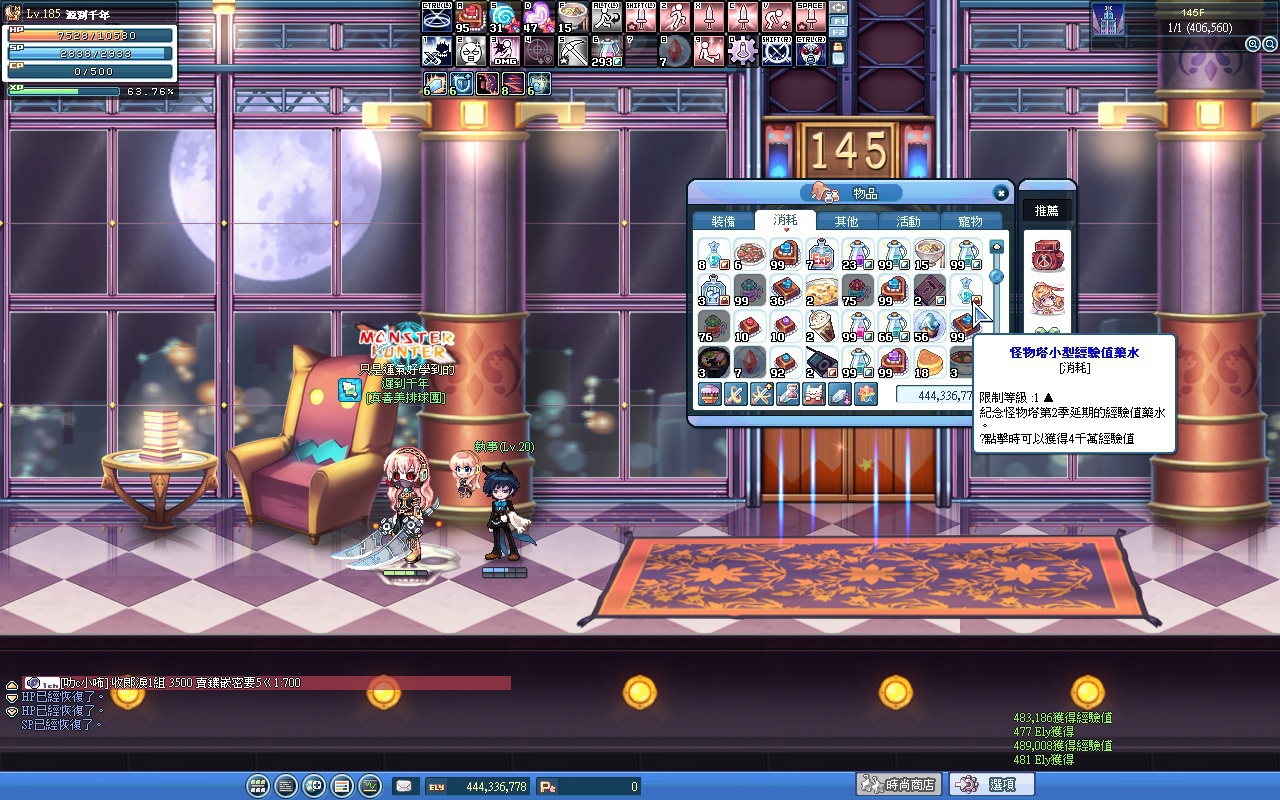This screenshot has width=1280, height=800.
Task: Use the CTRL(L) skill in the hotbar
Action: point(436,17)
